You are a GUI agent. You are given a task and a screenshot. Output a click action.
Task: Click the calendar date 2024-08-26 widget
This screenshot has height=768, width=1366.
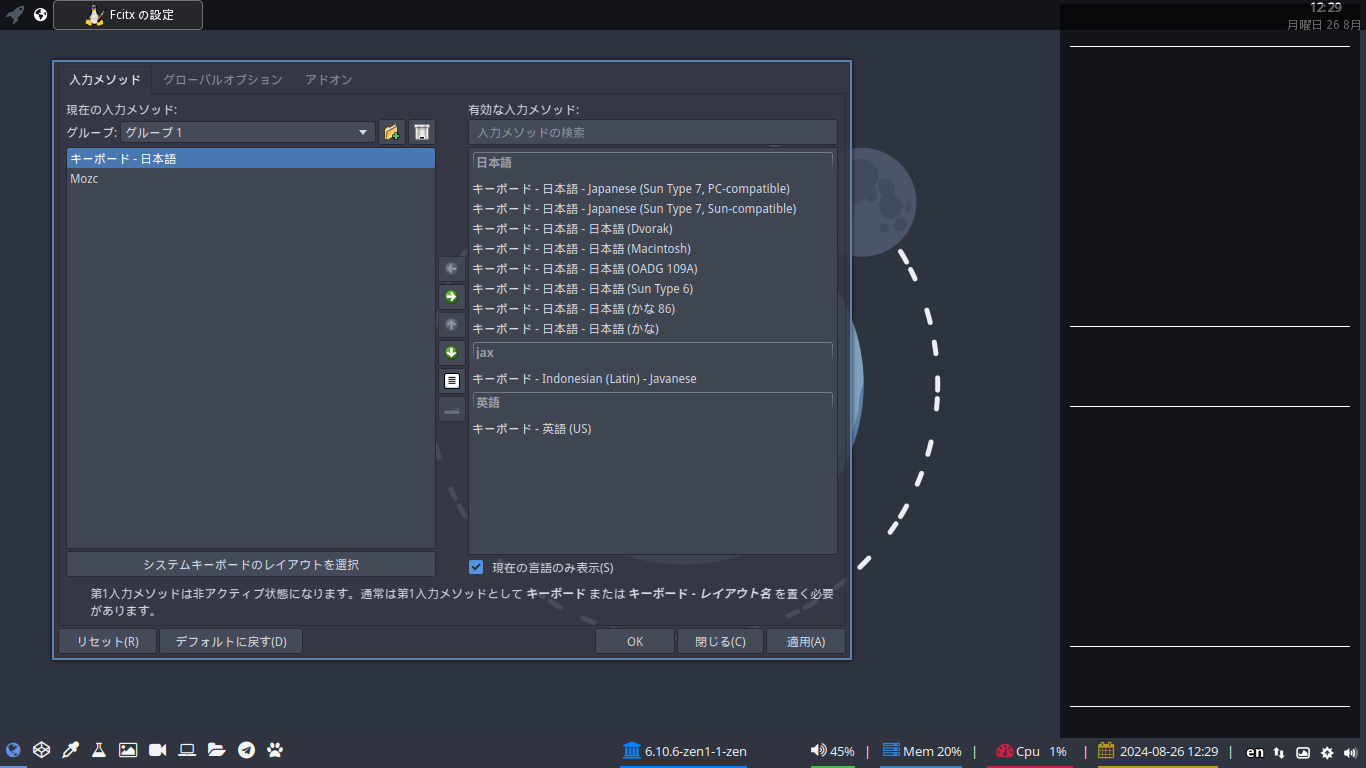[x=1158, y=751]
